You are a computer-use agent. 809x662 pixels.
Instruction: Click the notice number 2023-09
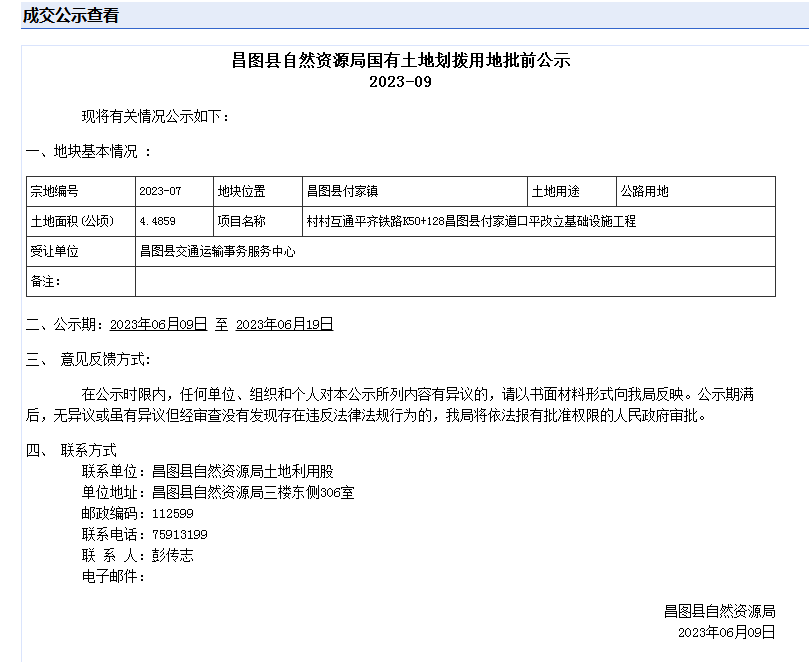tap(400, 82)
